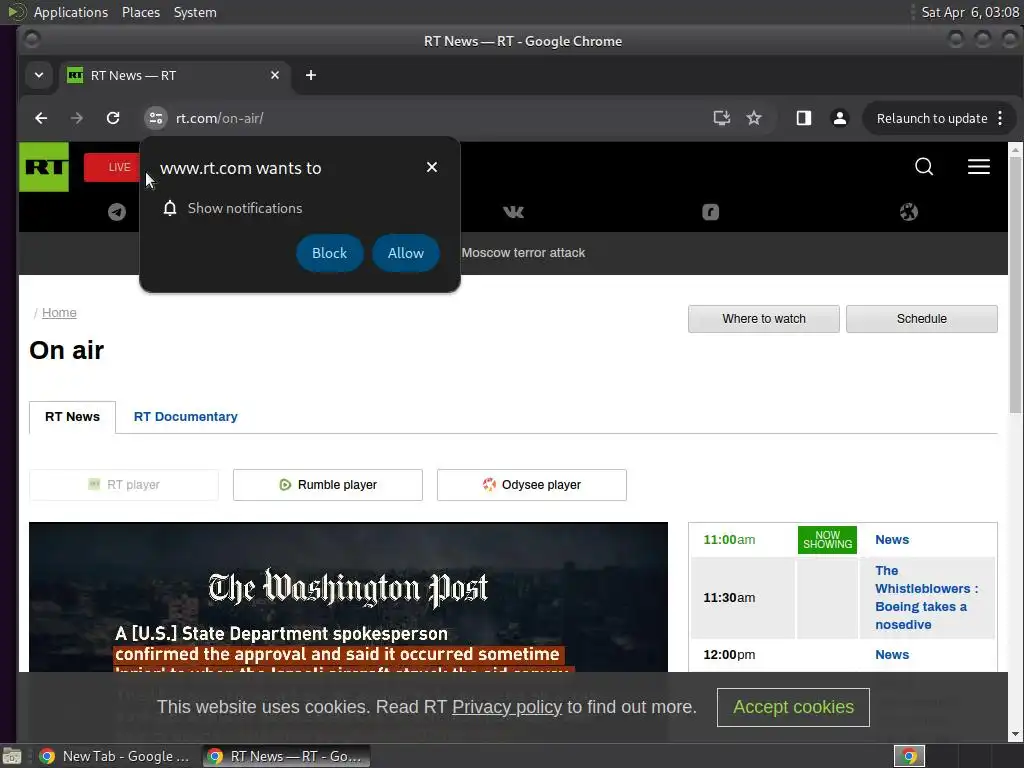Click Where to watch button

763,319
